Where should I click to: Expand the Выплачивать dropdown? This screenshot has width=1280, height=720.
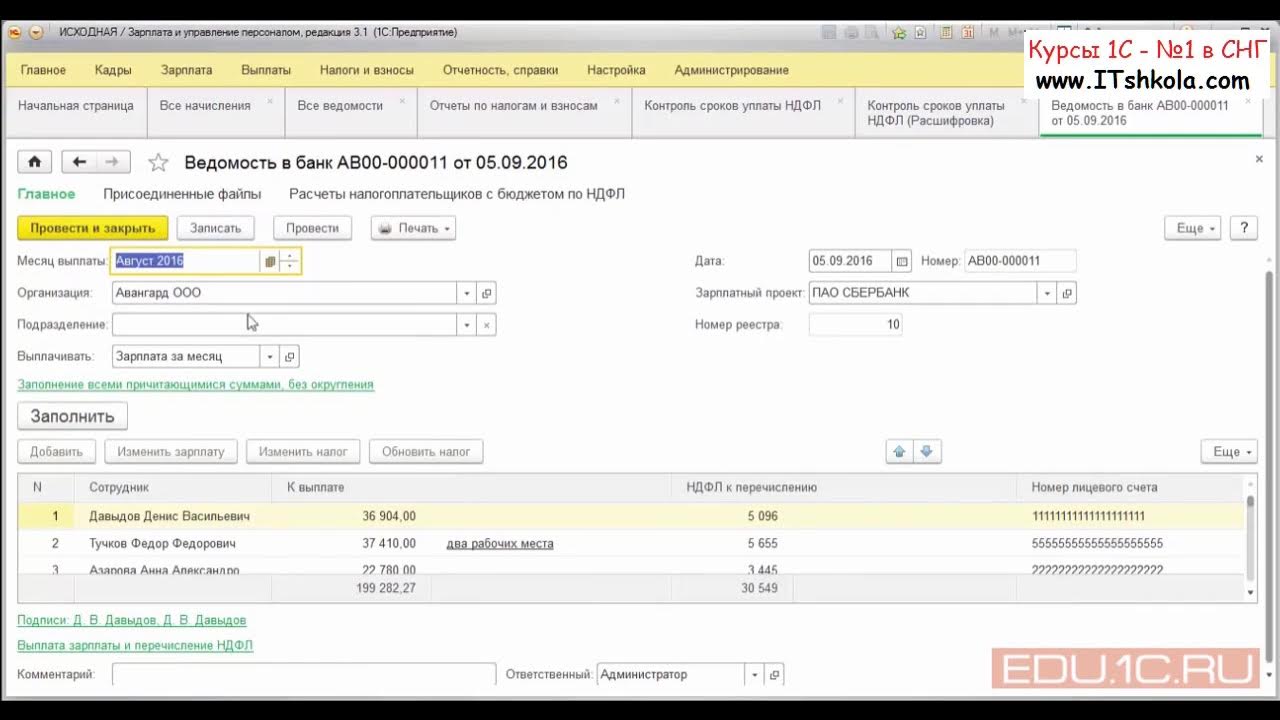(269, 356)
